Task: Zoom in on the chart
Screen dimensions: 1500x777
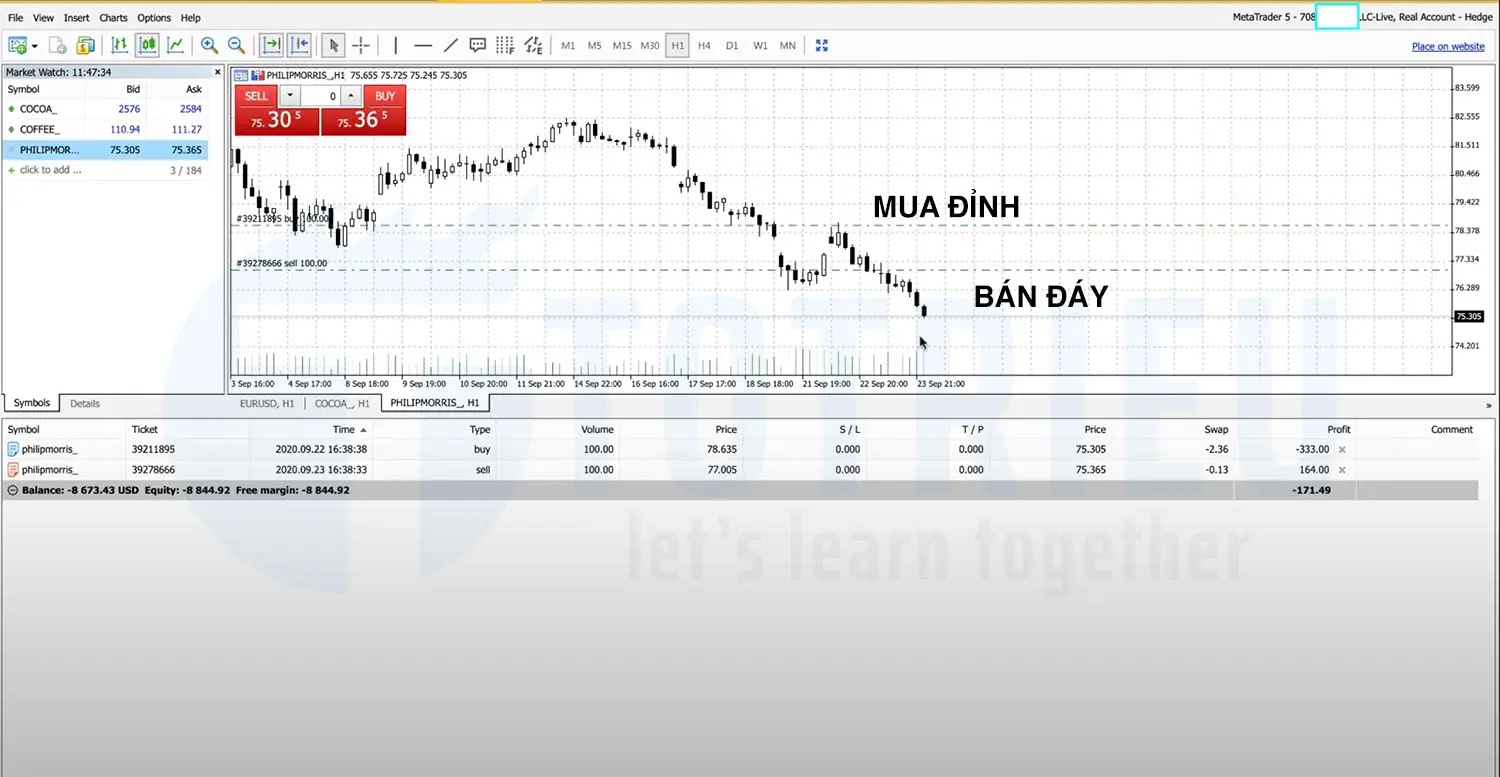Action: (209, 45)
